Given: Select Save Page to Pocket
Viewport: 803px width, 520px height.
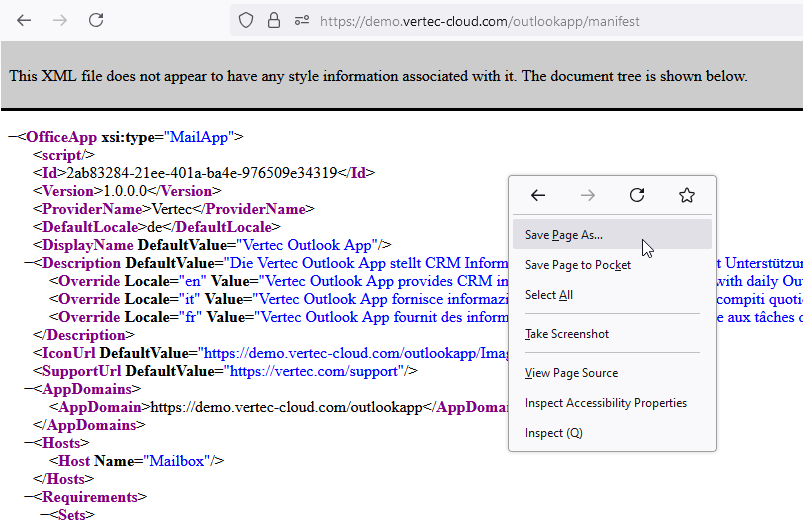Looking at the screenshot, I should (x=578, y=265).
